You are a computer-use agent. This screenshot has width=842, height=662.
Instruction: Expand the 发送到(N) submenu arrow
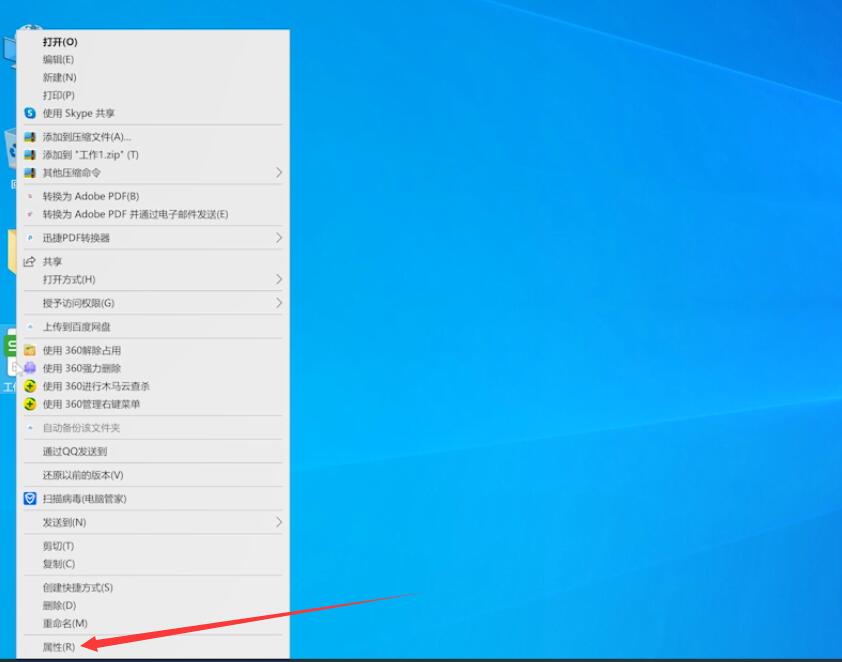(x=279, y=522)
